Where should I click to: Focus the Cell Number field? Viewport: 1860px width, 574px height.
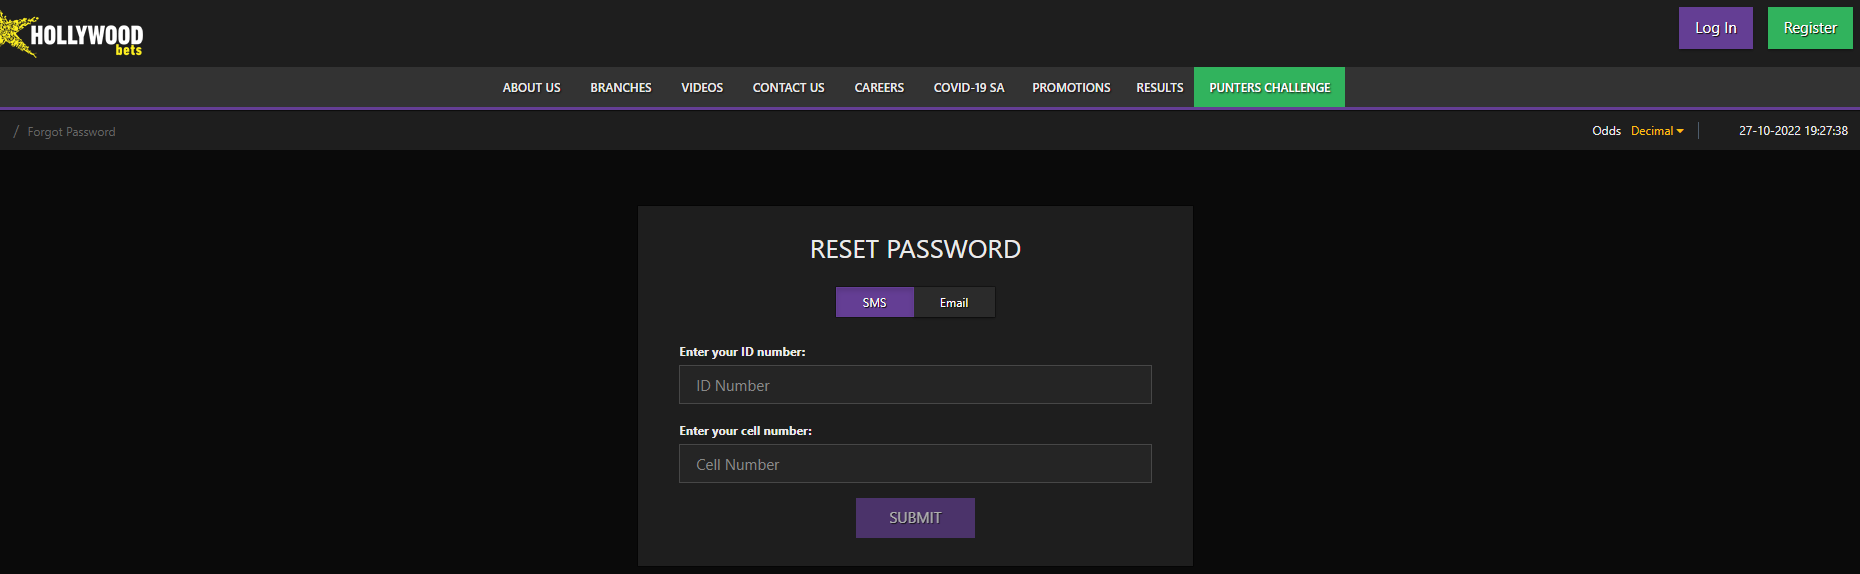(914, 464)
